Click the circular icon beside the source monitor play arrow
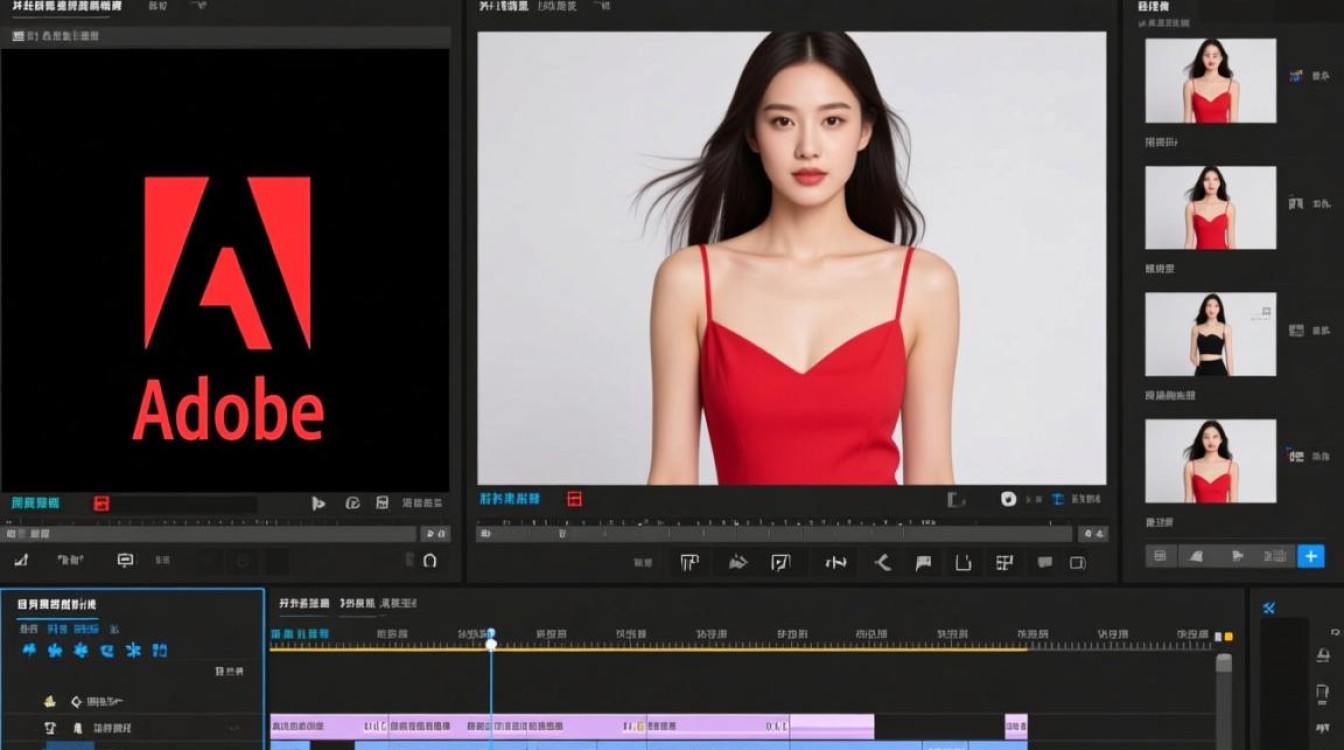Viewport: 1344px width, 750px height. [x=352, y=503]
